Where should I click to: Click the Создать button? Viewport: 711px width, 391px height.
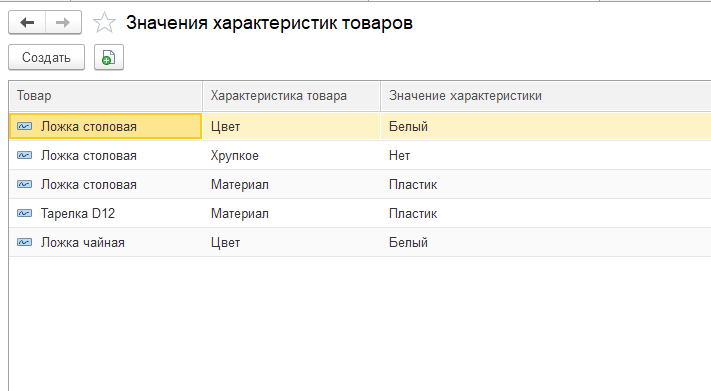pos(47,57)
